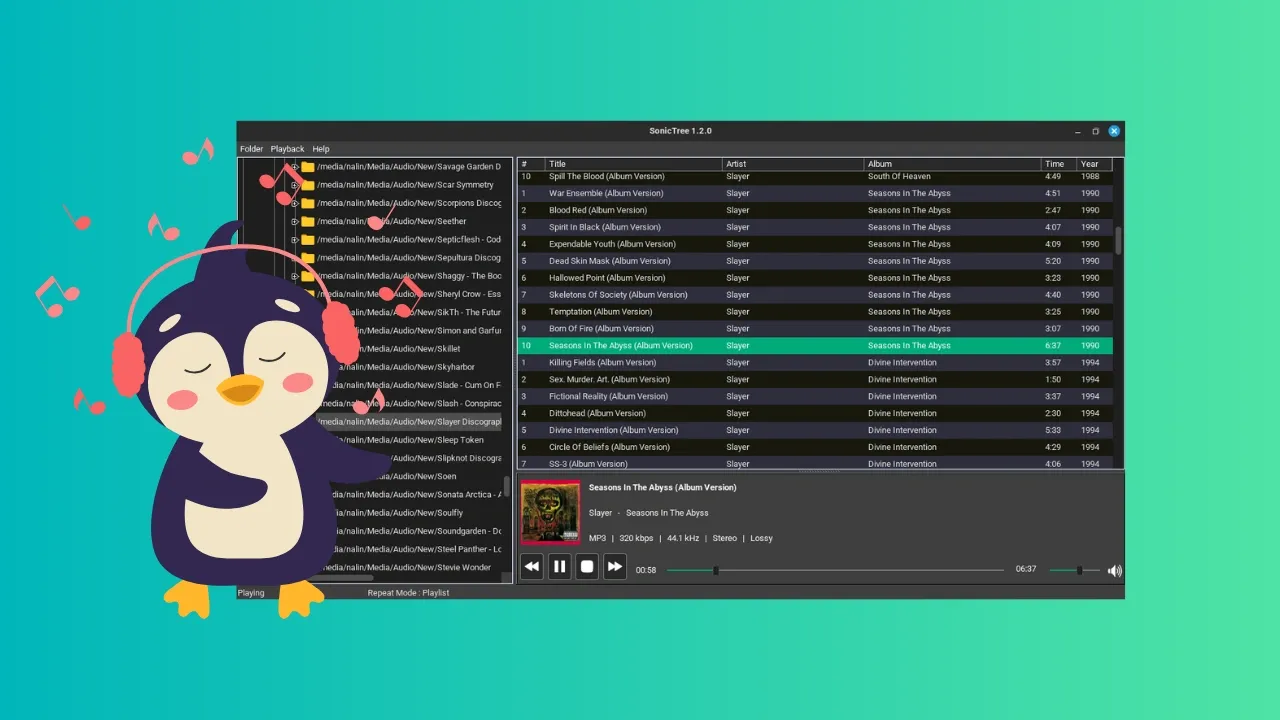Skip back with the rewind button
Image resolution: width=1280 pixels, height=720 pixels.
click(532, 566)
